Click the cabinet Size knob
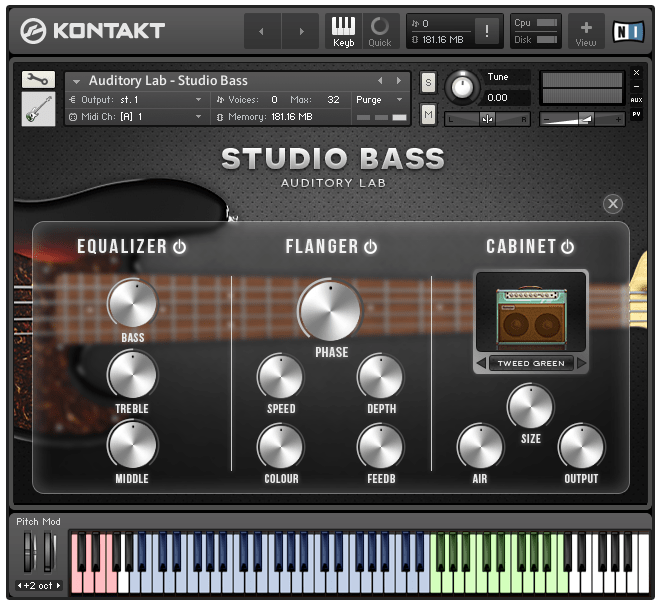This screenshot has width=660, height=605. click(530, 406)
